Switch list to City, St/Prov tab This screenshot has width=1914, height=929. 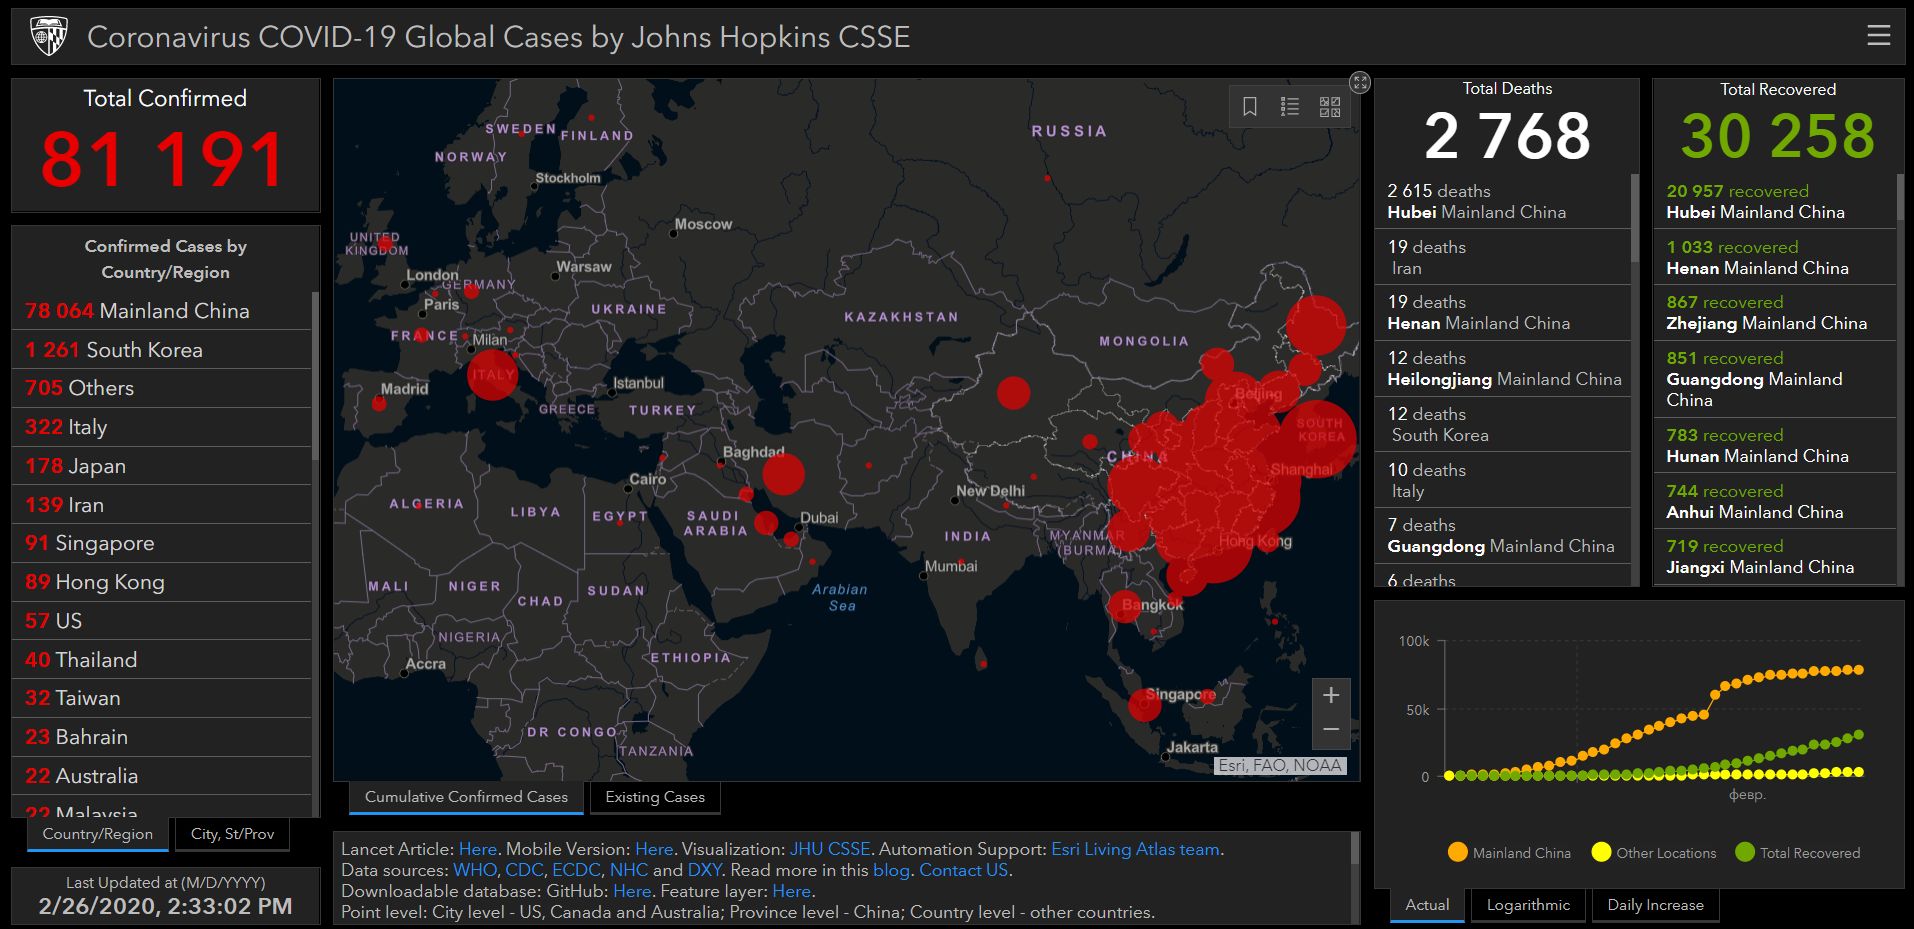point(232,834)
